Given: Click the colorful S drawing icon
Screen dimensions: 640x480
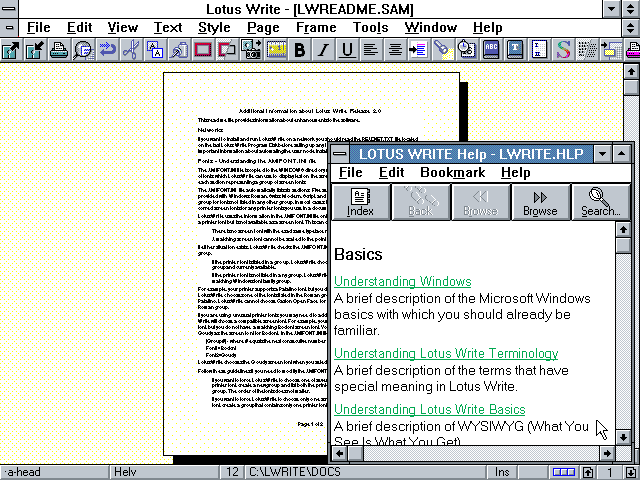Looking at the screenshot, I should pyautogui.click(x=564, y=50).
